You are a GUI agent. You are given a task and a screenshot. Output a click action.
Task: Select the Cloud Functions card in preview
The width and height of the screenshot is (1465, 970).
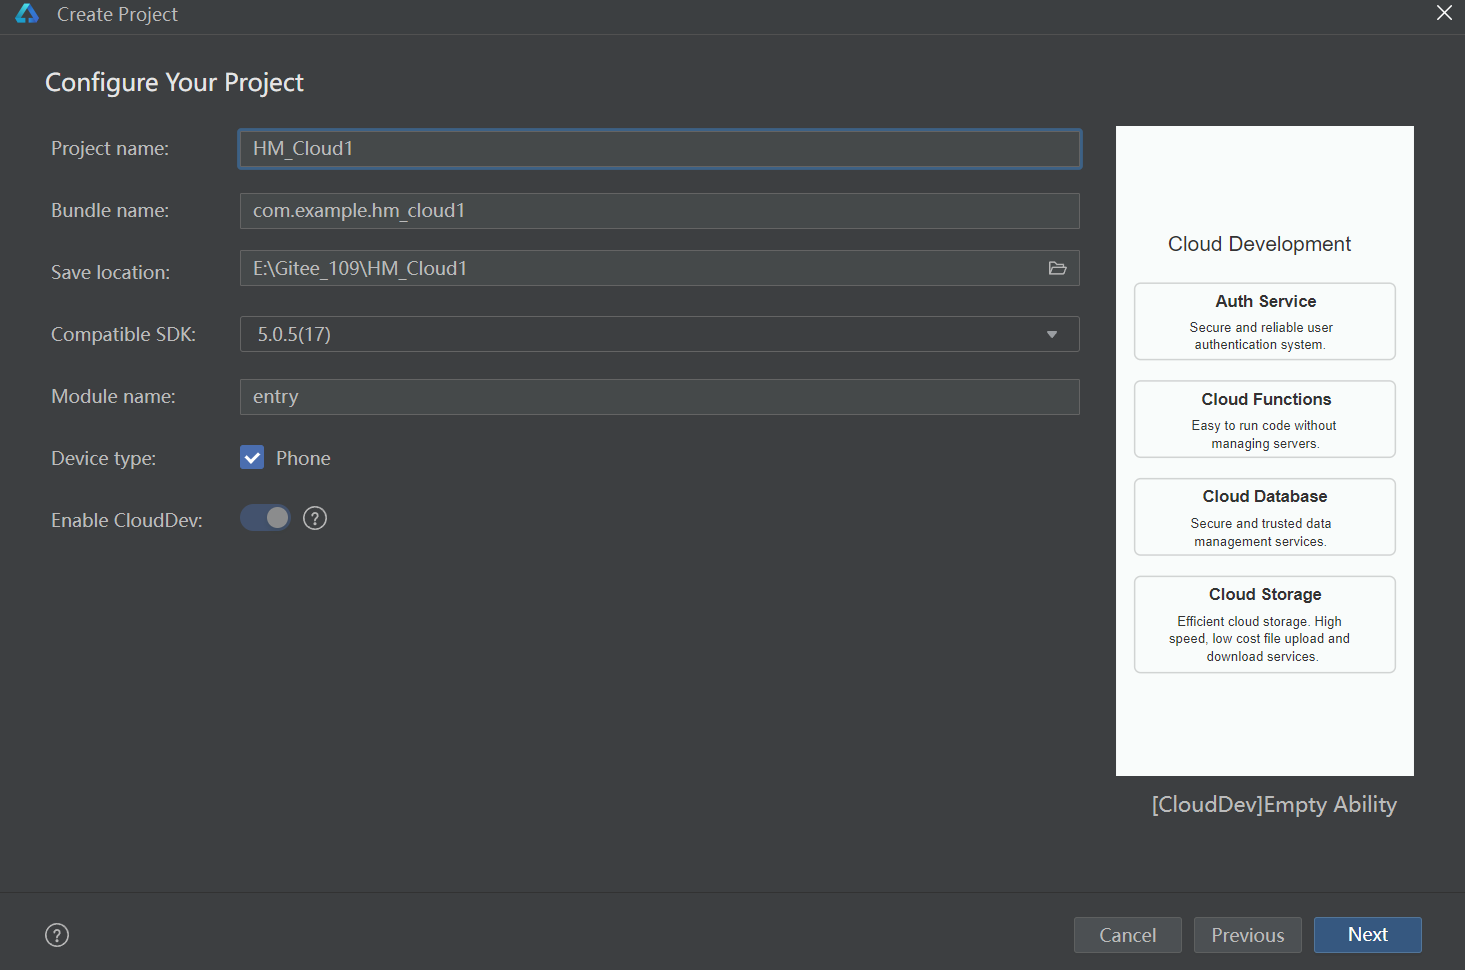tap(1265, 419)
